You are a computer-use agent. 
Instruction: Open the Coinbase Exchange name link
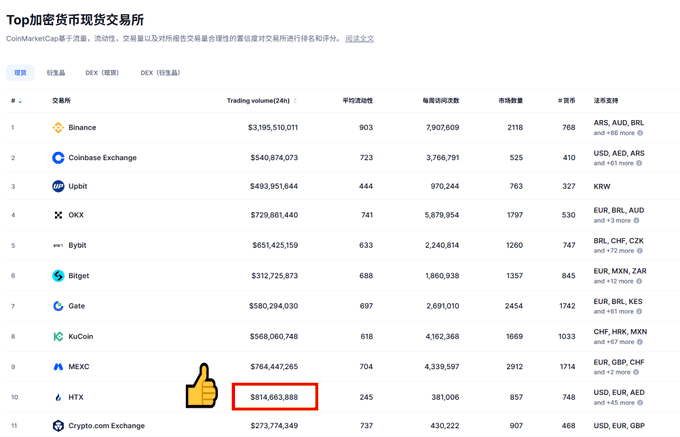pos(102,158)
